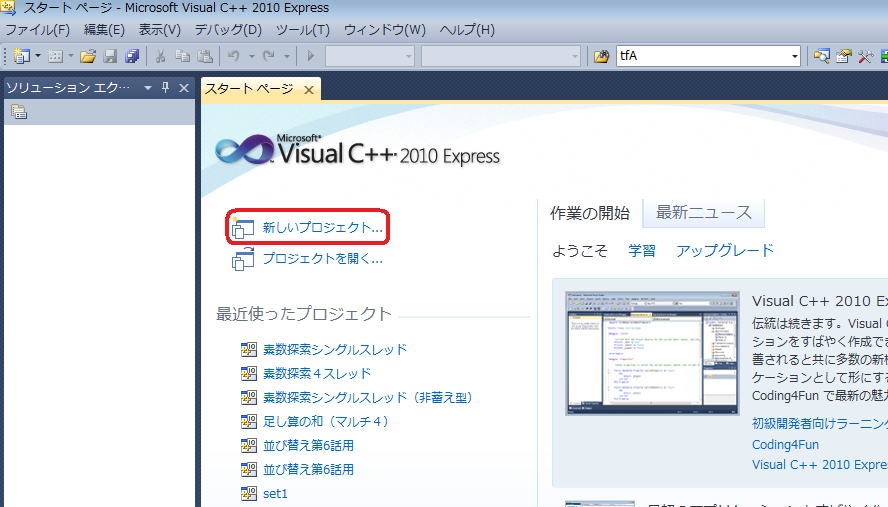The width and height of the screenshot is (888, 507).
Task: Open the New Project icon dropdown arrow
Action: point(38,56)
